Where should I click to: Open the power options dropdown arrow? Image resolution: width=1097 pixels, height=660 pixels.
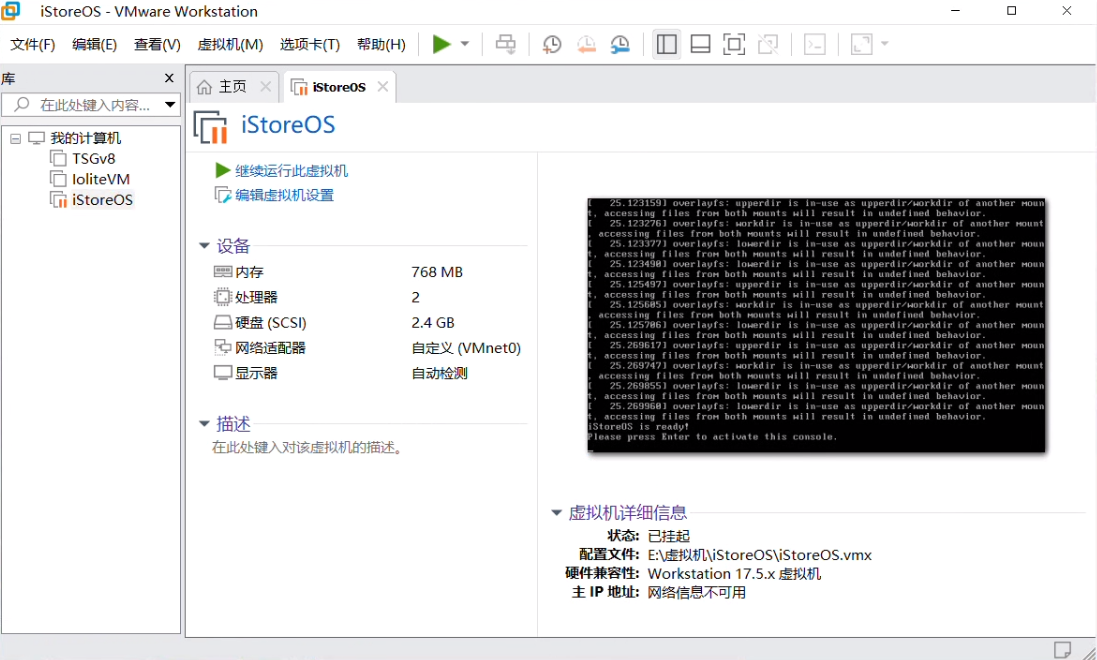465,44
